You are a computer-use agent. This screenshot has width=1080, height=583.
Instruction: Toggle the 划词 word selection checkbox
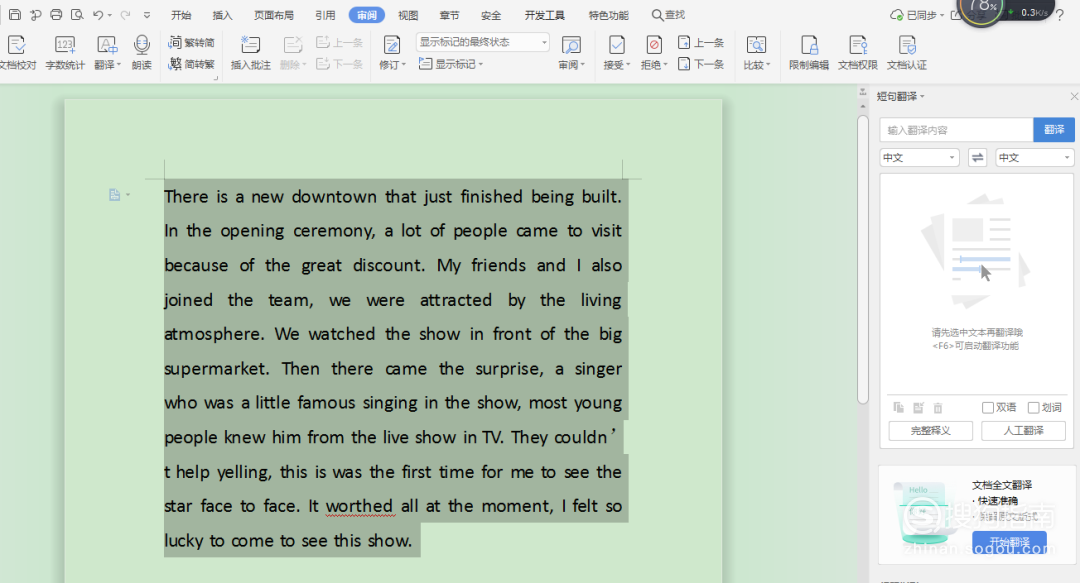coord(1034,408)
